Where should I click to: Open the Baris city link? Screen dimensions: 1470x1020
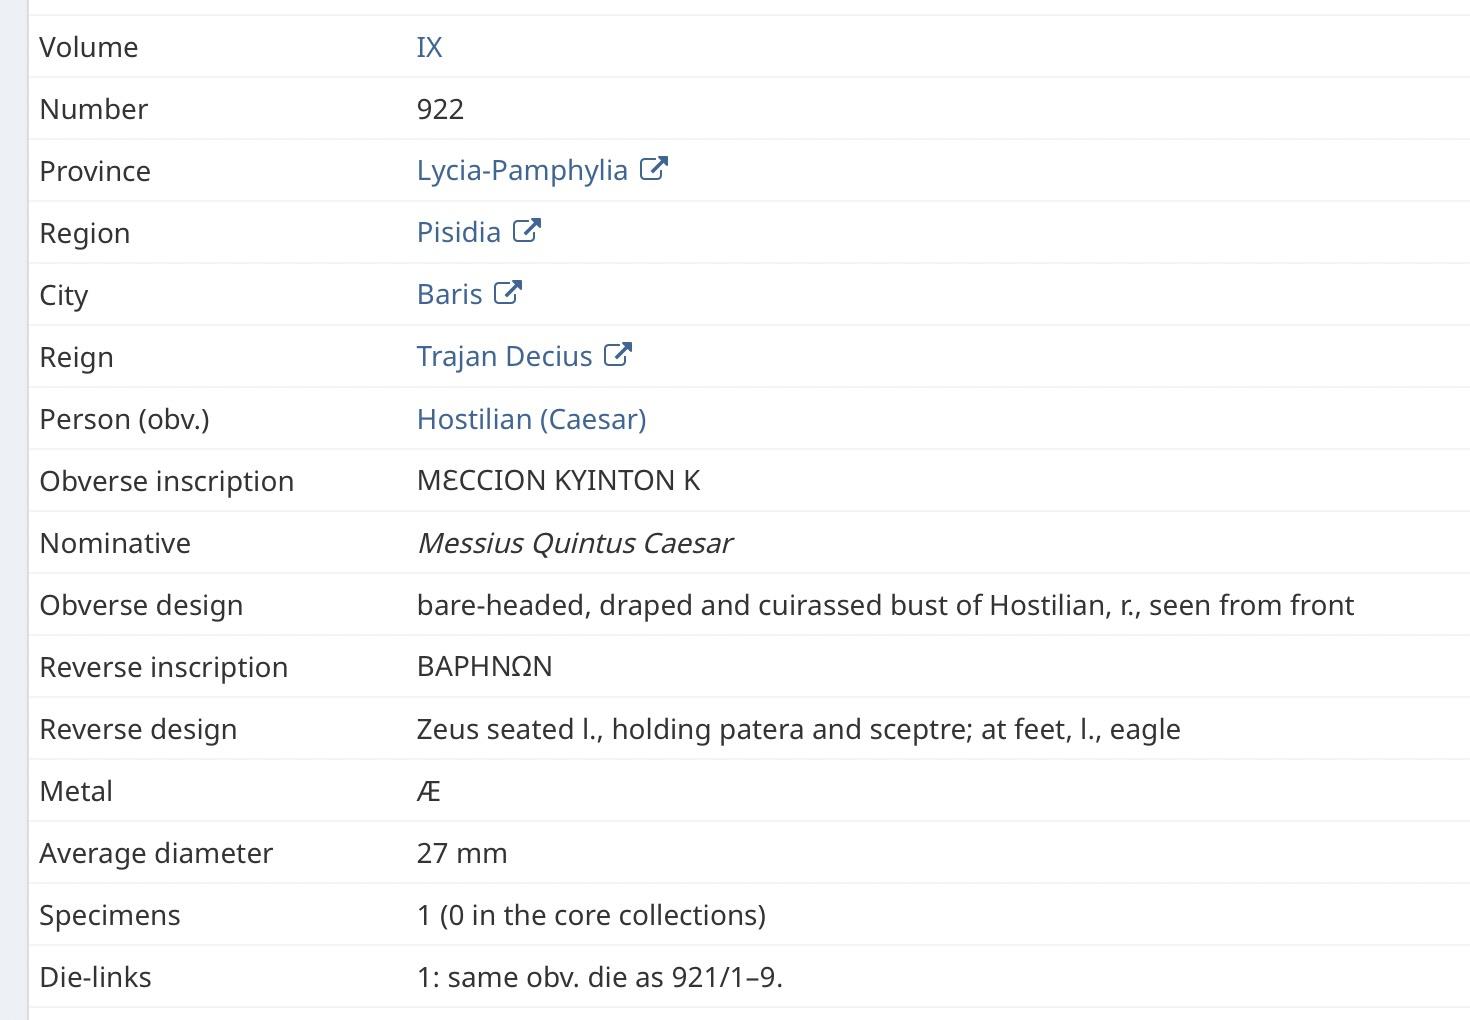(x=449, y=294)
